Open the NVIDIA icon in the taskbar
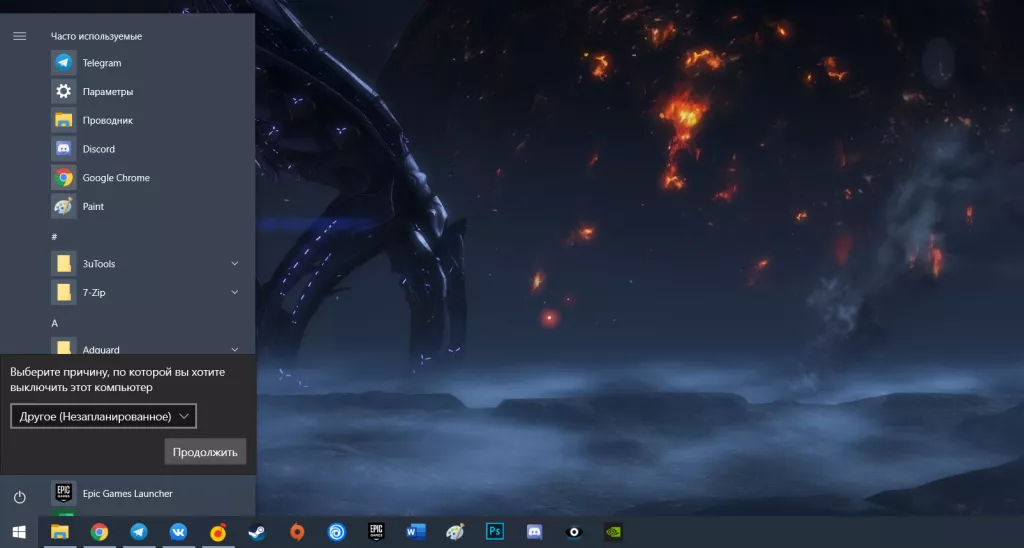 coord(613,532)
